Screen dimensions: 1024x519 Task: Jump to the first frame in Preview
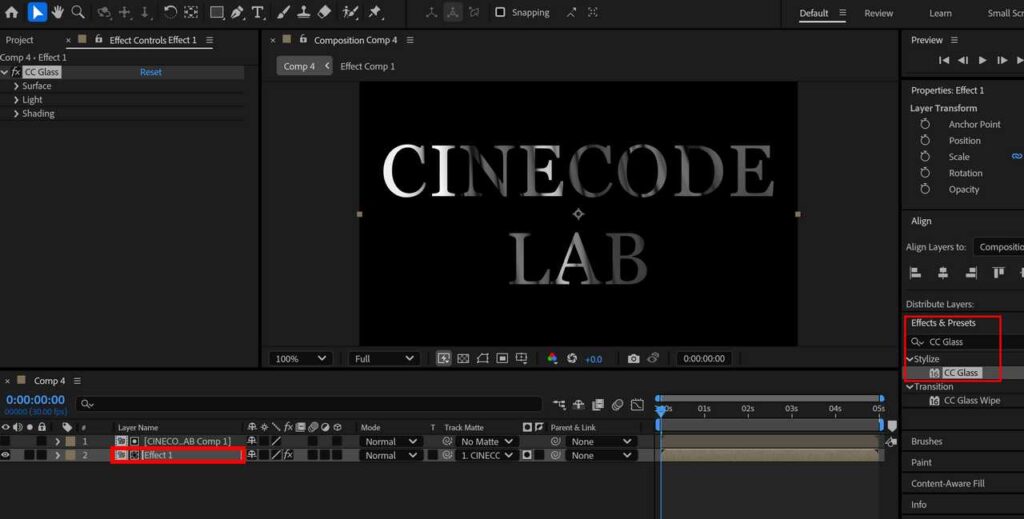click(x=944, y=60)
